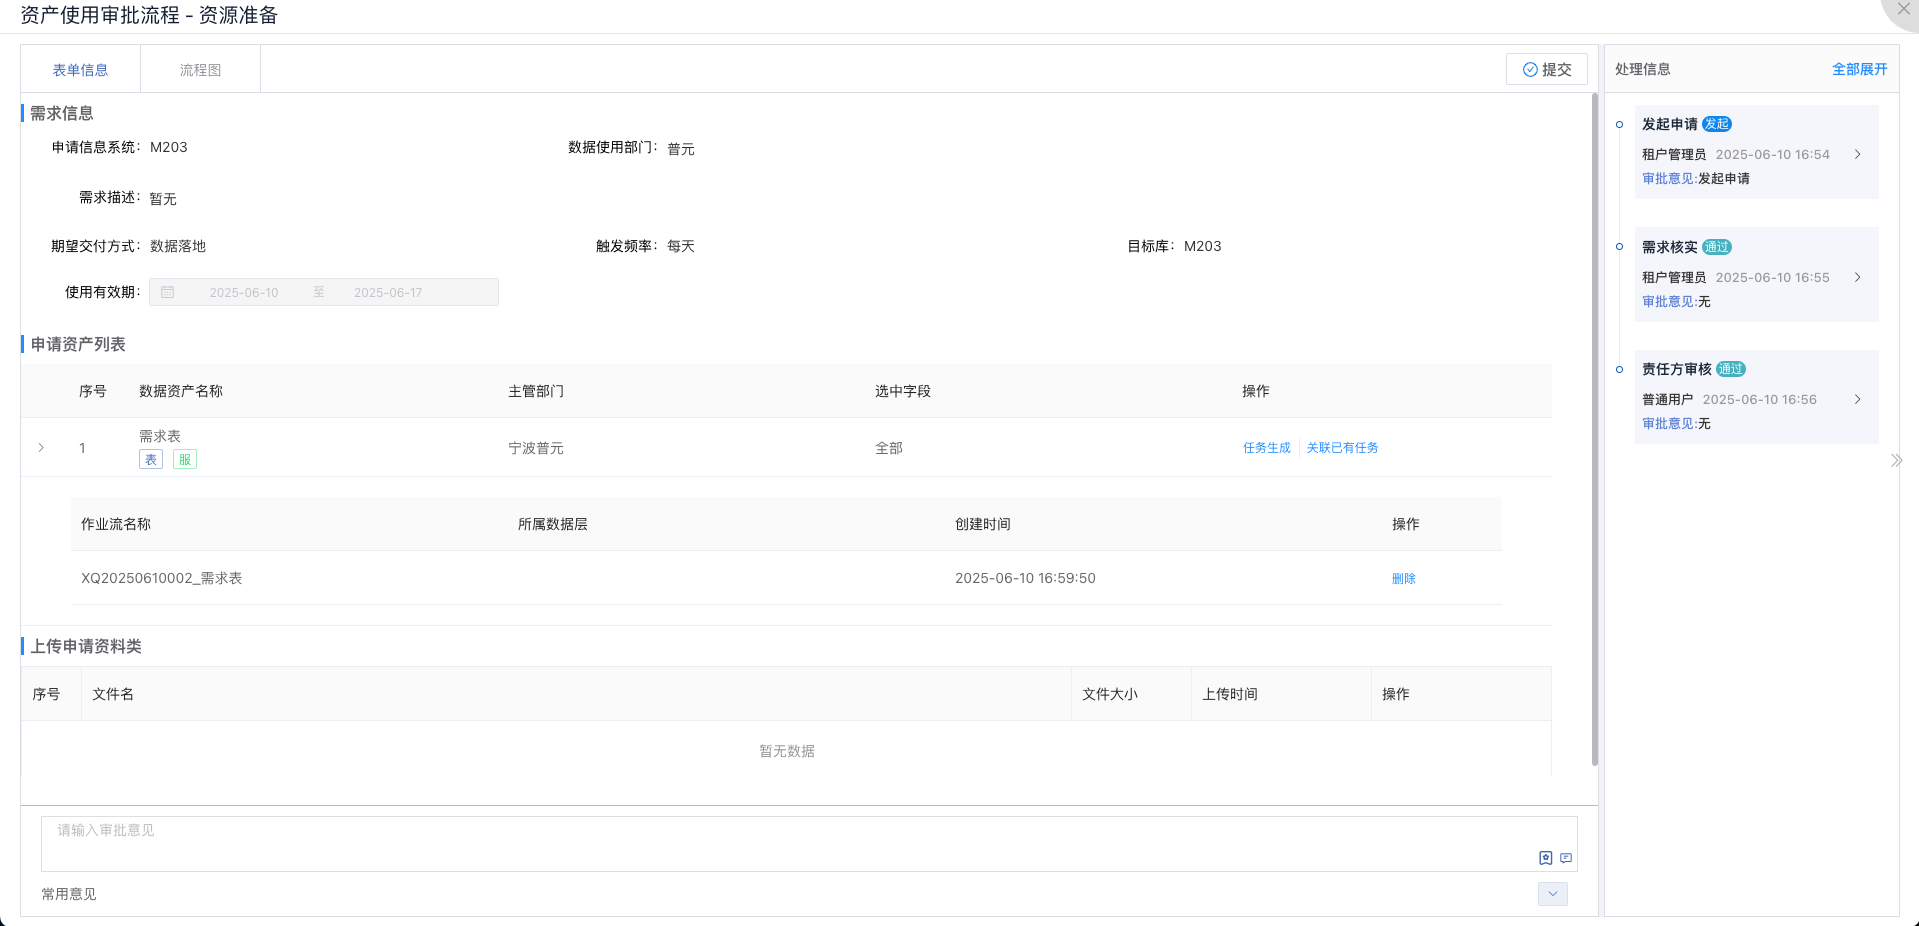Open the 常用意见 dropdown arrow
This screenshot has width=1919, height=926.
[1552, 894]
